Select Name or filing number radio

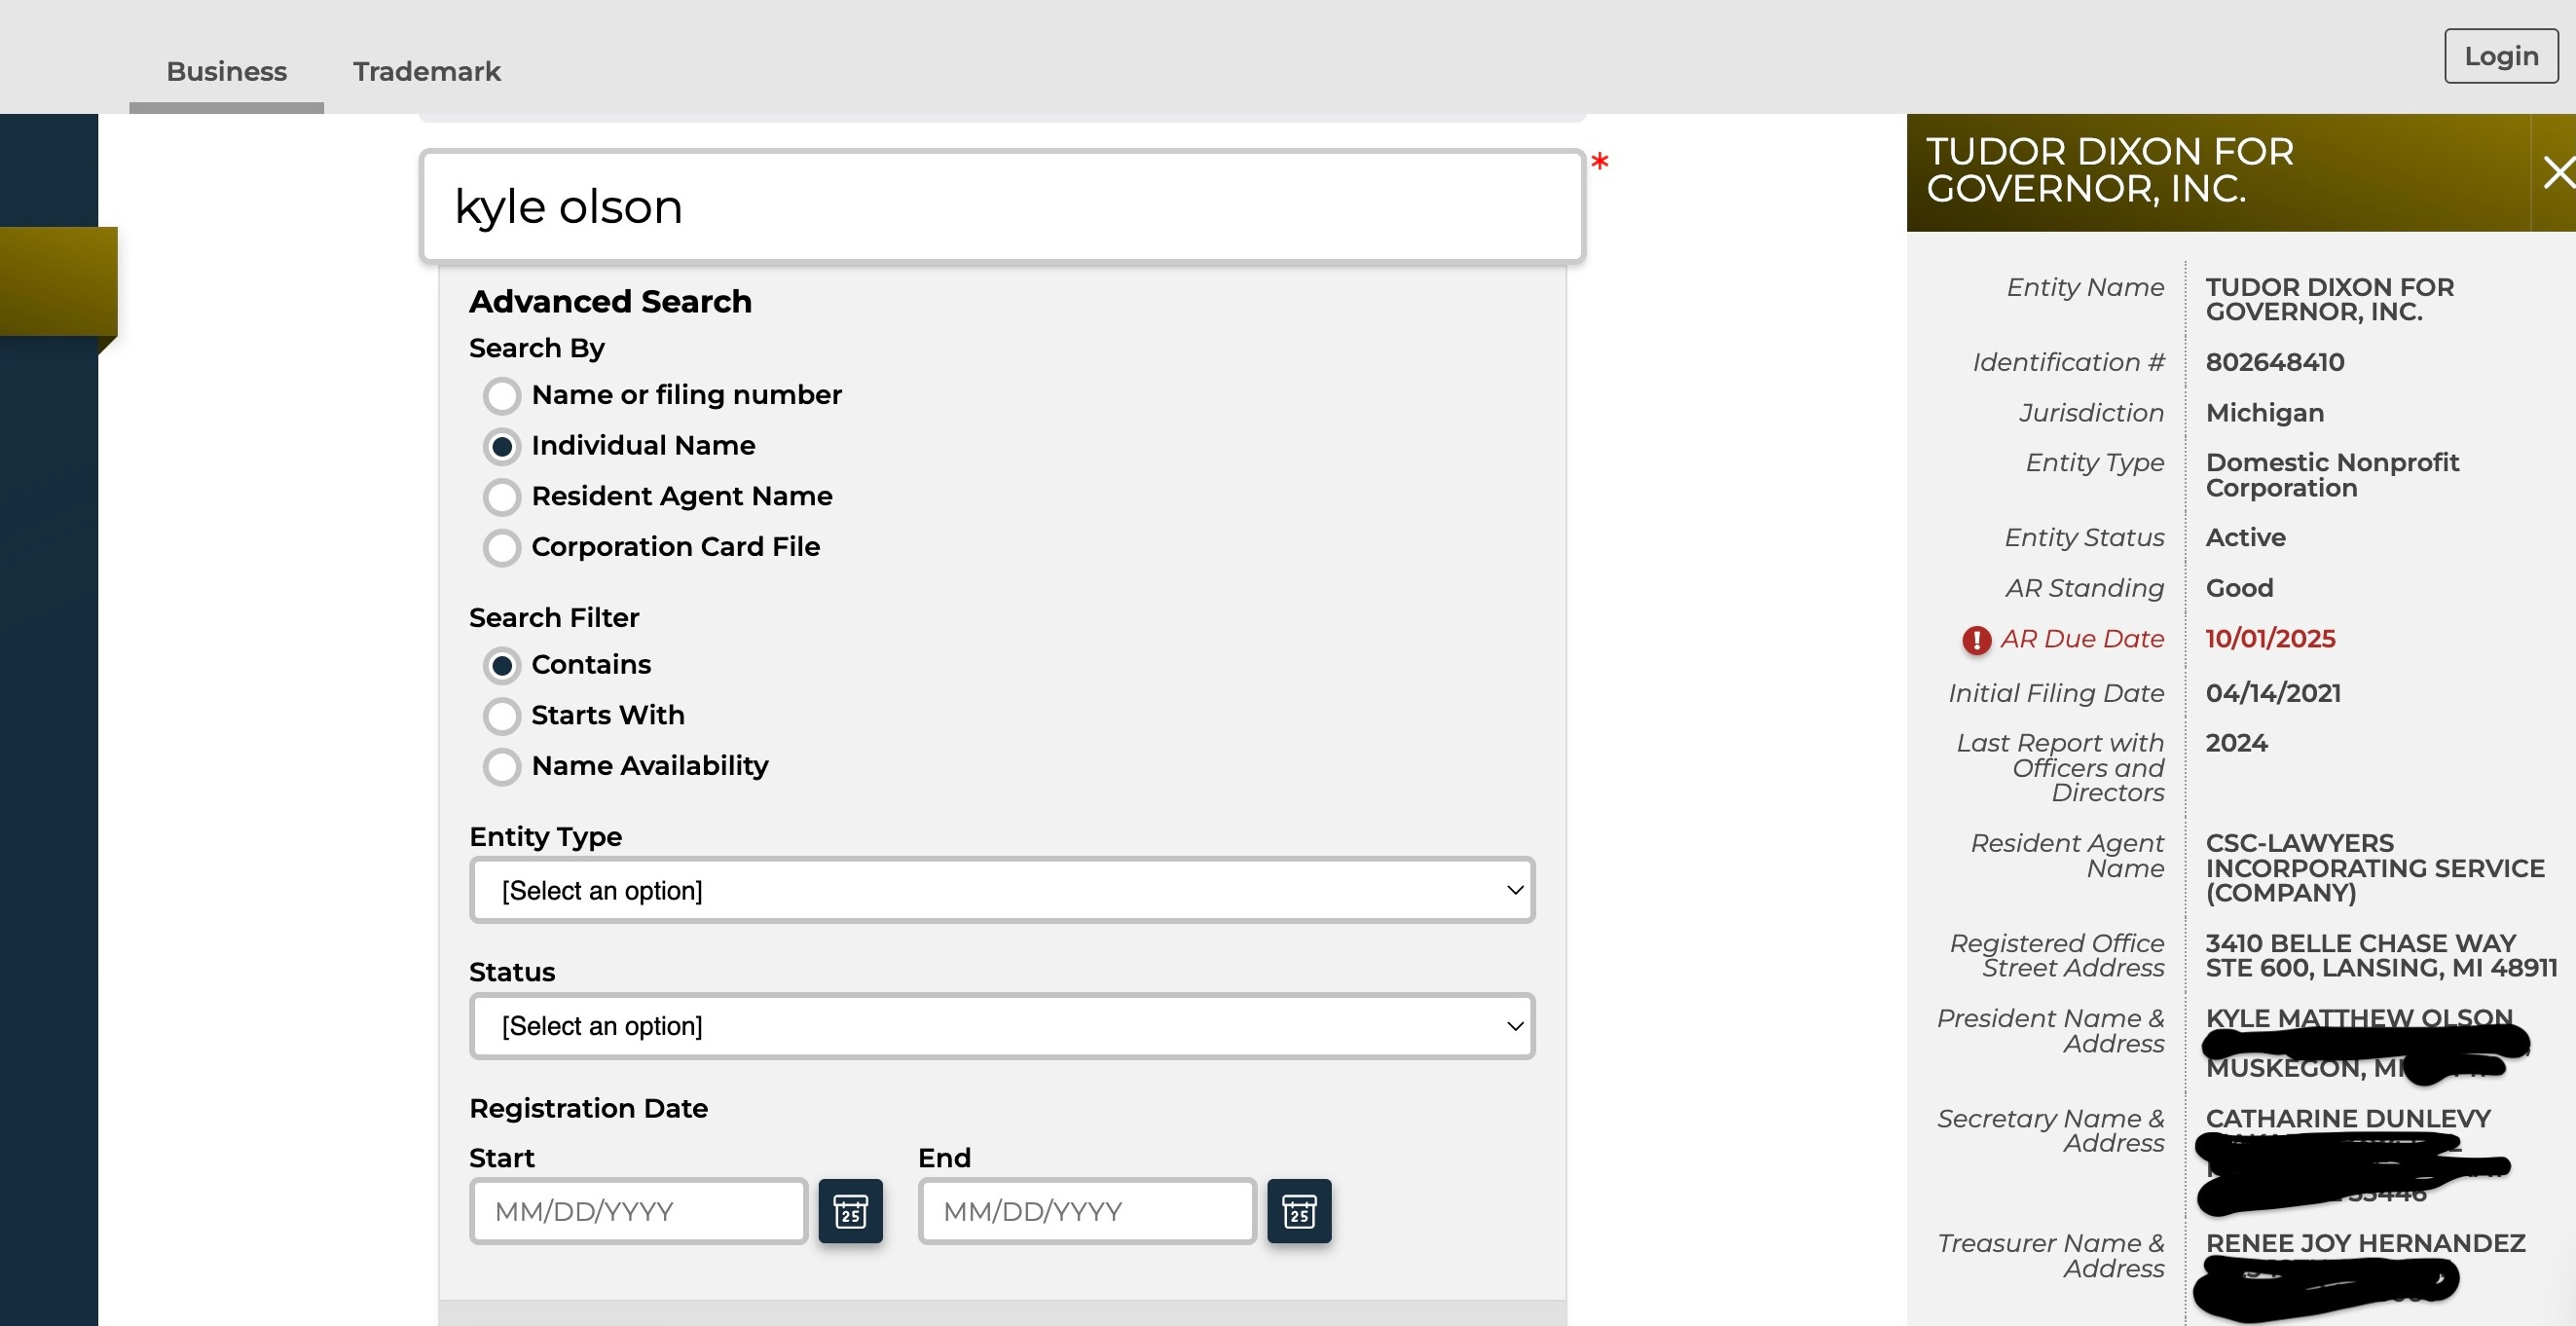pyautogui.click(x=502, y=396)
